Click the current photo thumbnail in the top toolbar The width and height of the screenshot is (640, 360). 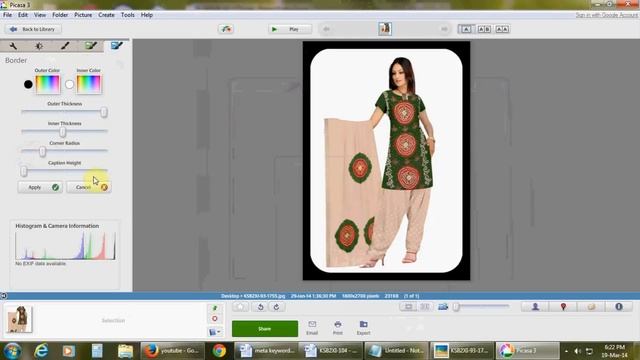(x=385, y=29)
